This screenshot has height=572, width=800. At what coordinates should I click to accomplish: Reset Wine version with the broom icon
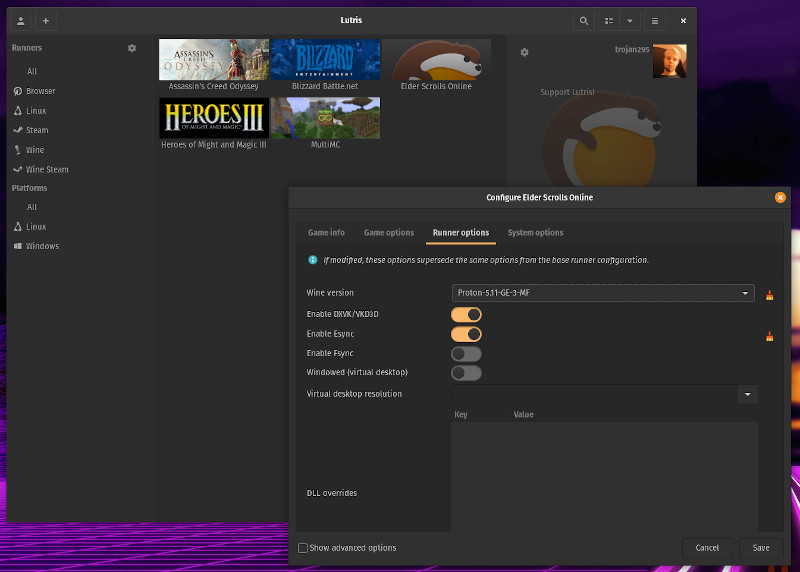pos(769,295)
